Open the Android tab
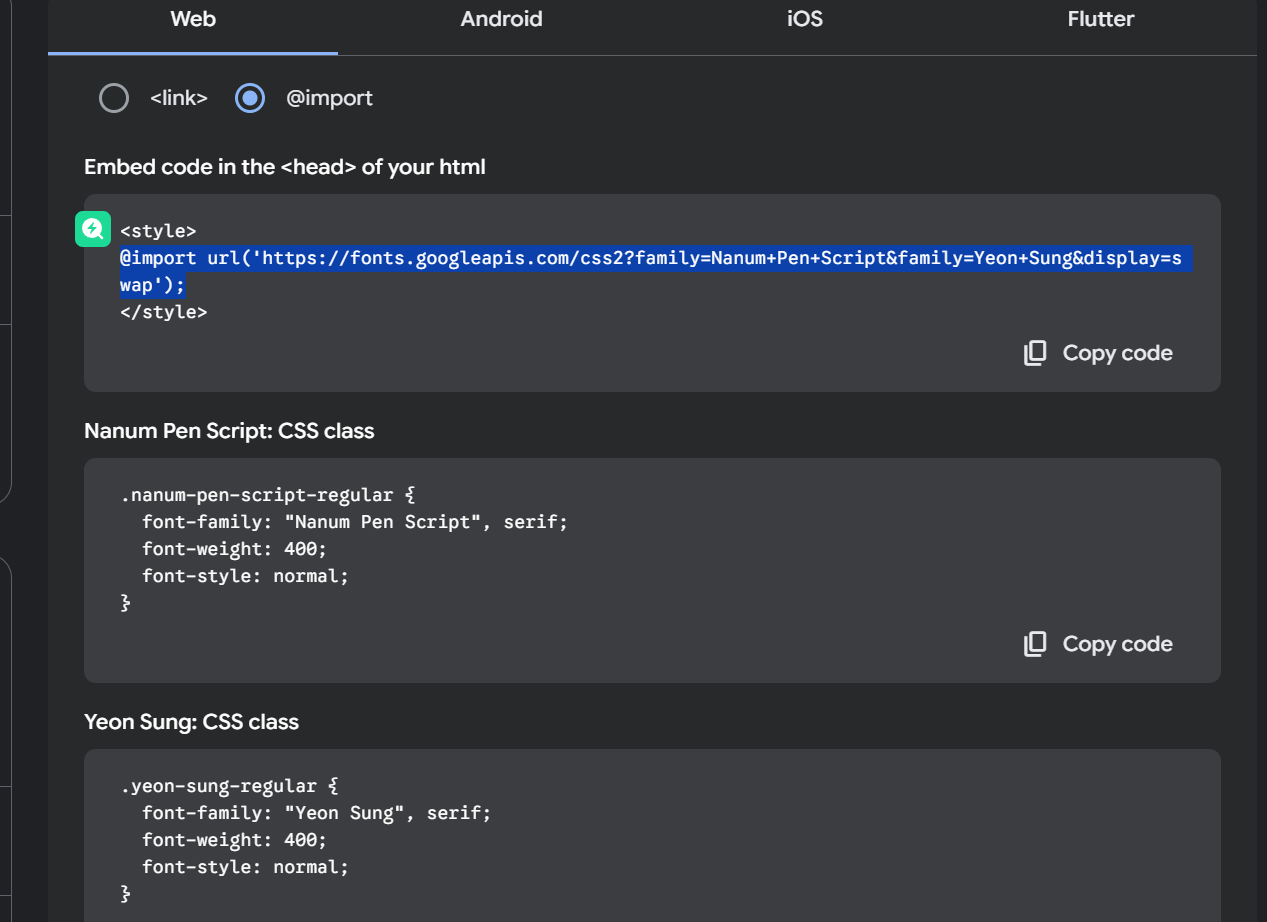 point(501,19)
